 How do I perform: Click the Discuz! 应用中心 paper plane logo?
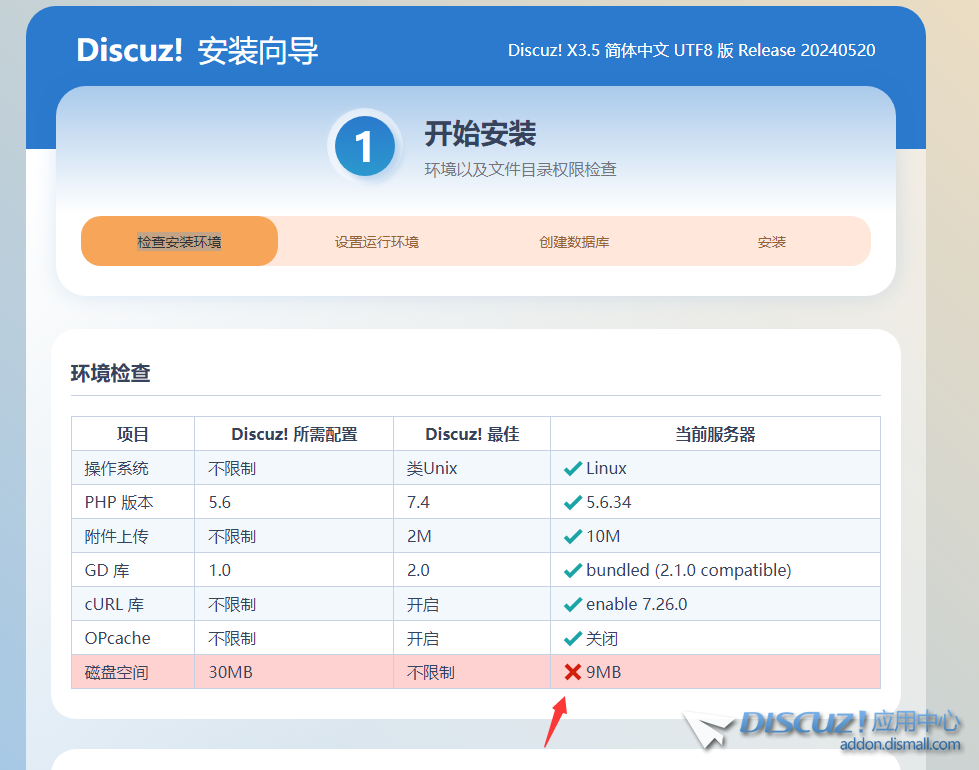tap(710, 730)
